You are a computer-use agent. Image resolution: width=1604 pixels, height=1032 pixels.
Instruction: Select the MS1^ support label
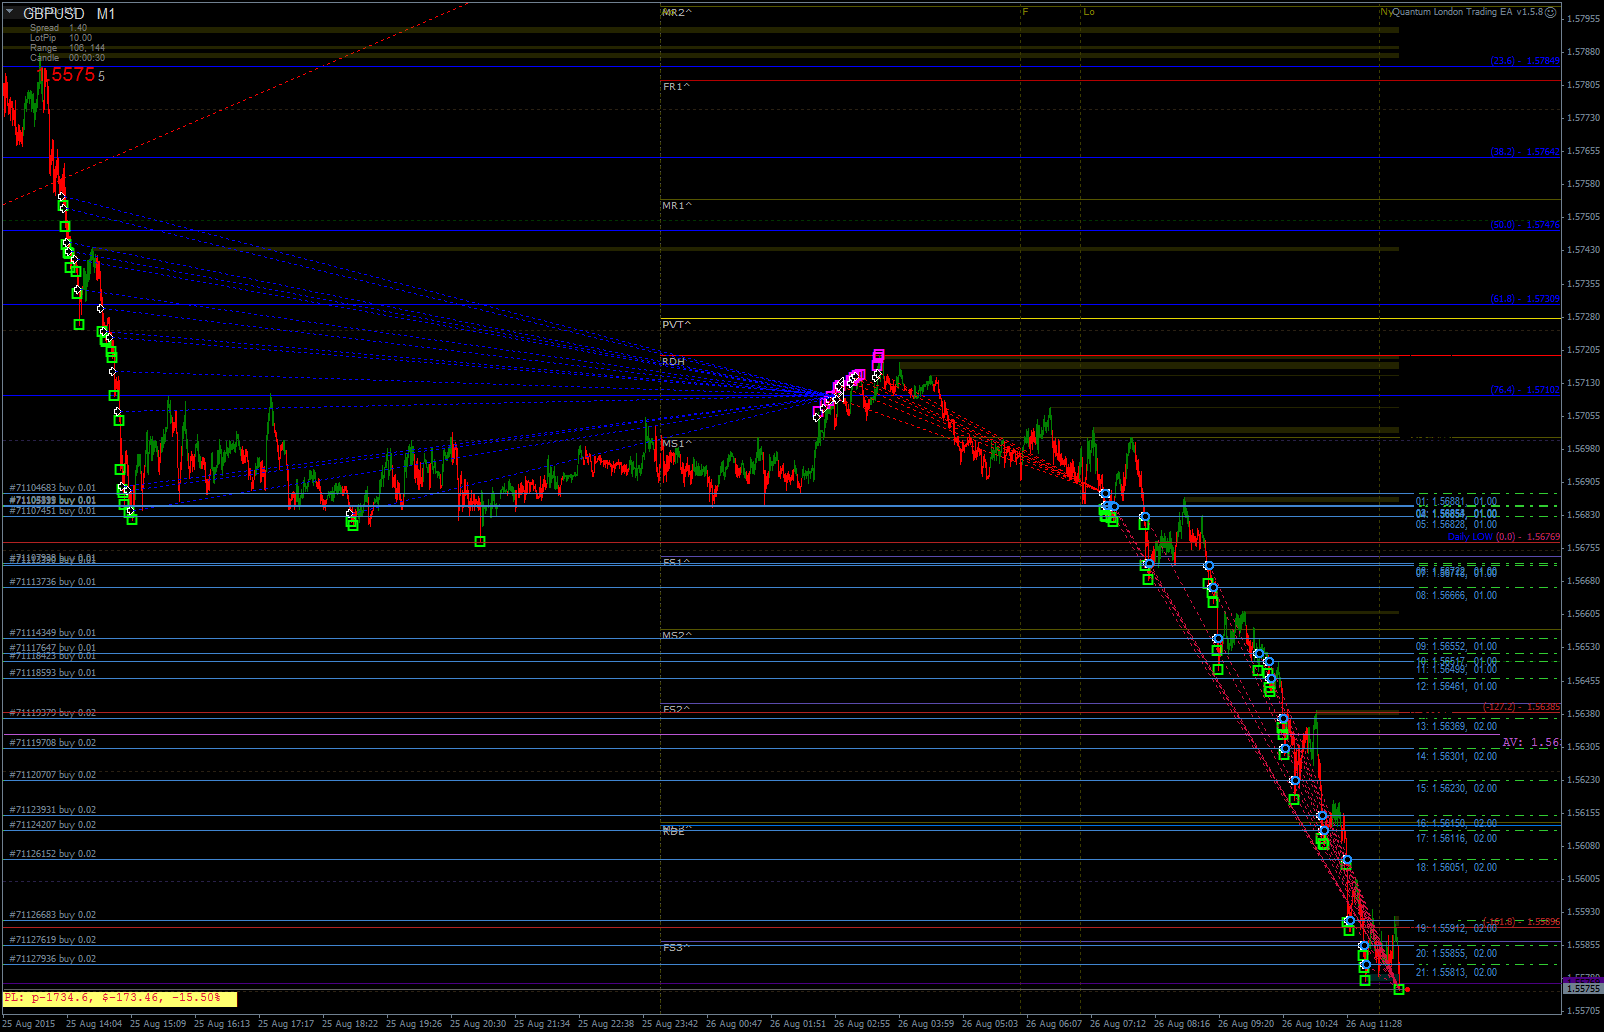tap(677, 444)
